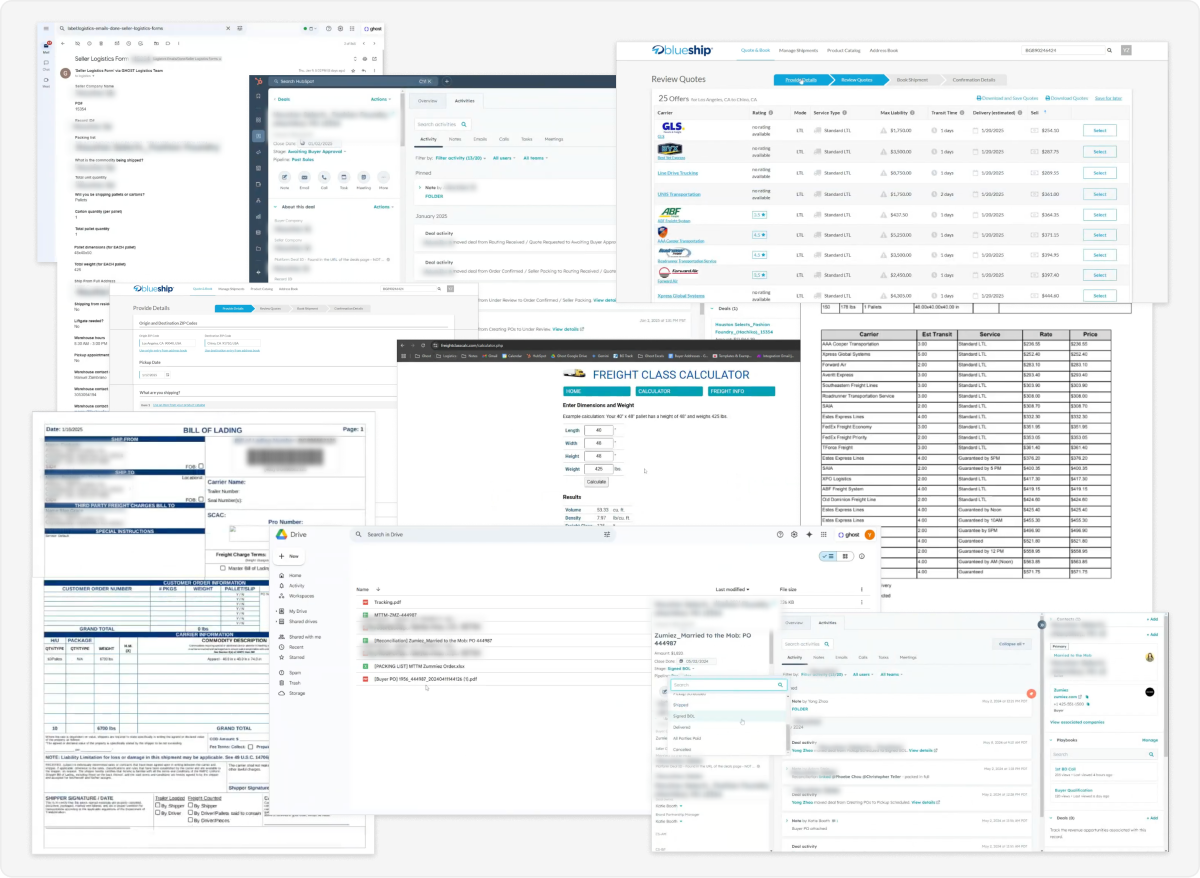Click the Task icon in HubSpot deal panel
Image resolution: width=1200 pixels, height=878 pixels.
coord(343,176)
